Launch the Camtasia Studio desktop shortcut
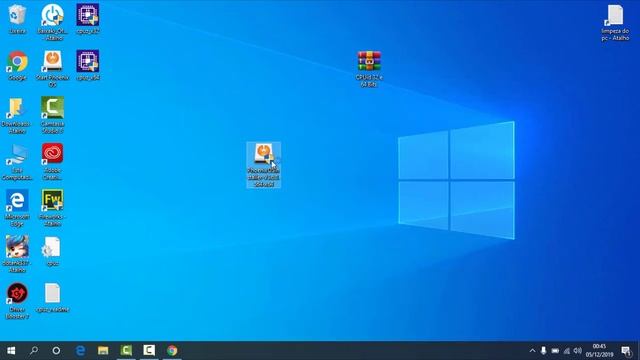This screenshot has height=360, width=640. point(52,115)
